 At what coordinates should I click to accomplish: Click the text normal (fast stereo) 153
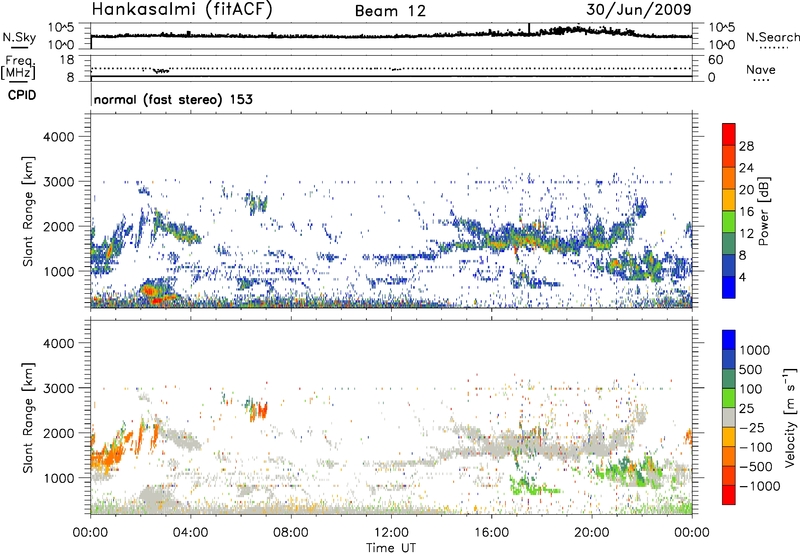pyautogui.click(x=173, y=99)
